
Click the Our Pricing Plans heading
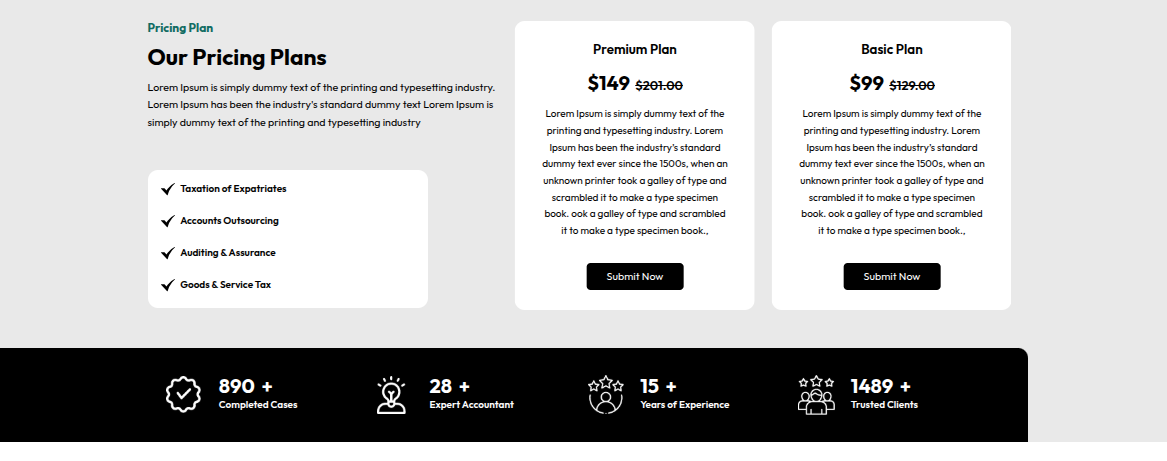(237, 57)
